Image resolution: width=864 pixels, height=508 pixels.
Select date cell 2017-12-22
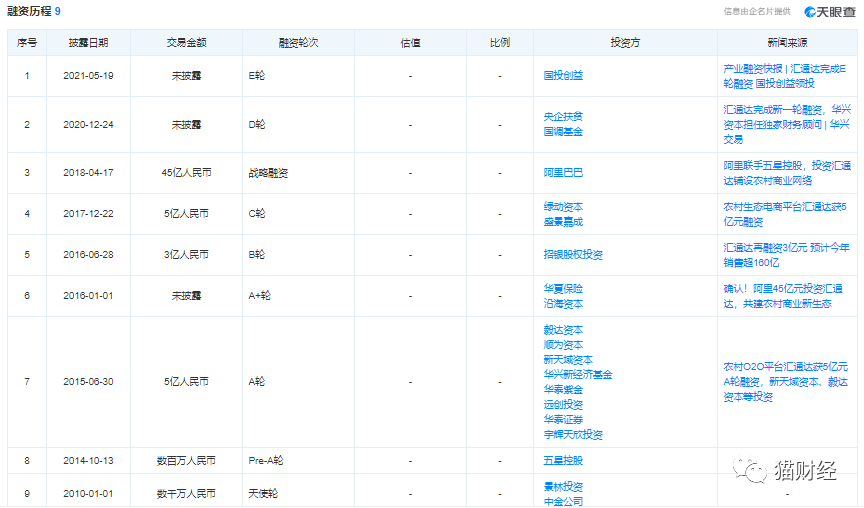coord(88,213)
